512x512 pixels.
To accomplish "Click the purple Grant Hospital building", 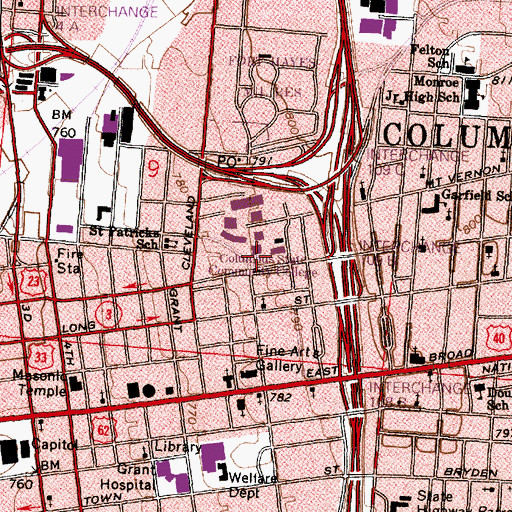I will pos(174,477).
